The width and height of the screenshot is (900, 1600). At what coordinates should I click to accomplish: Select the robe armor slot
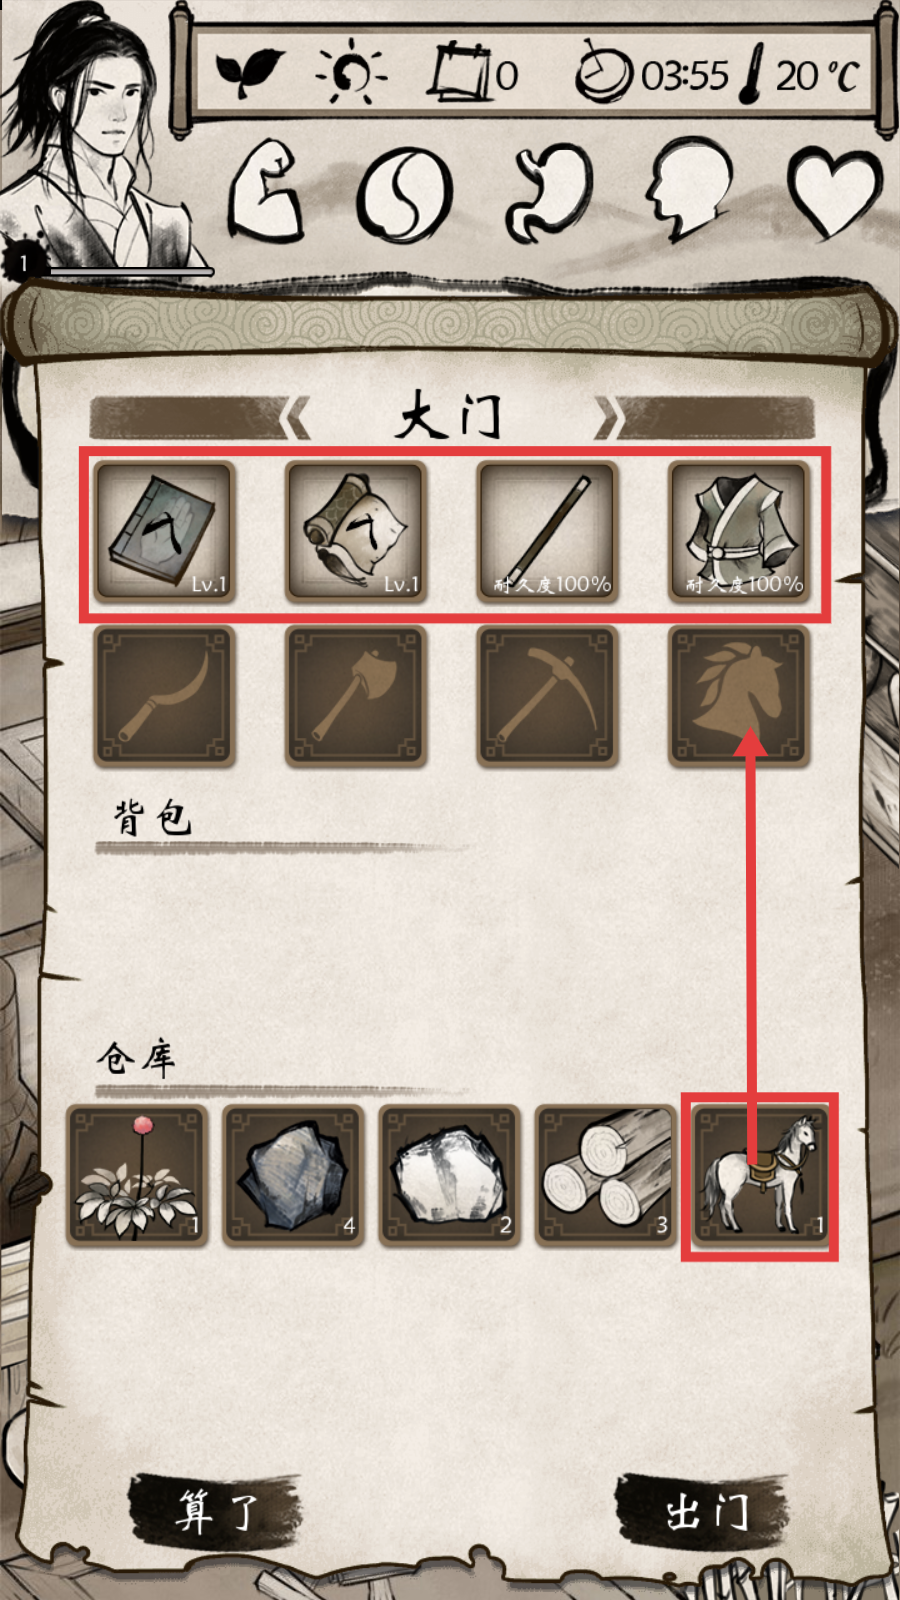[739, 531]
